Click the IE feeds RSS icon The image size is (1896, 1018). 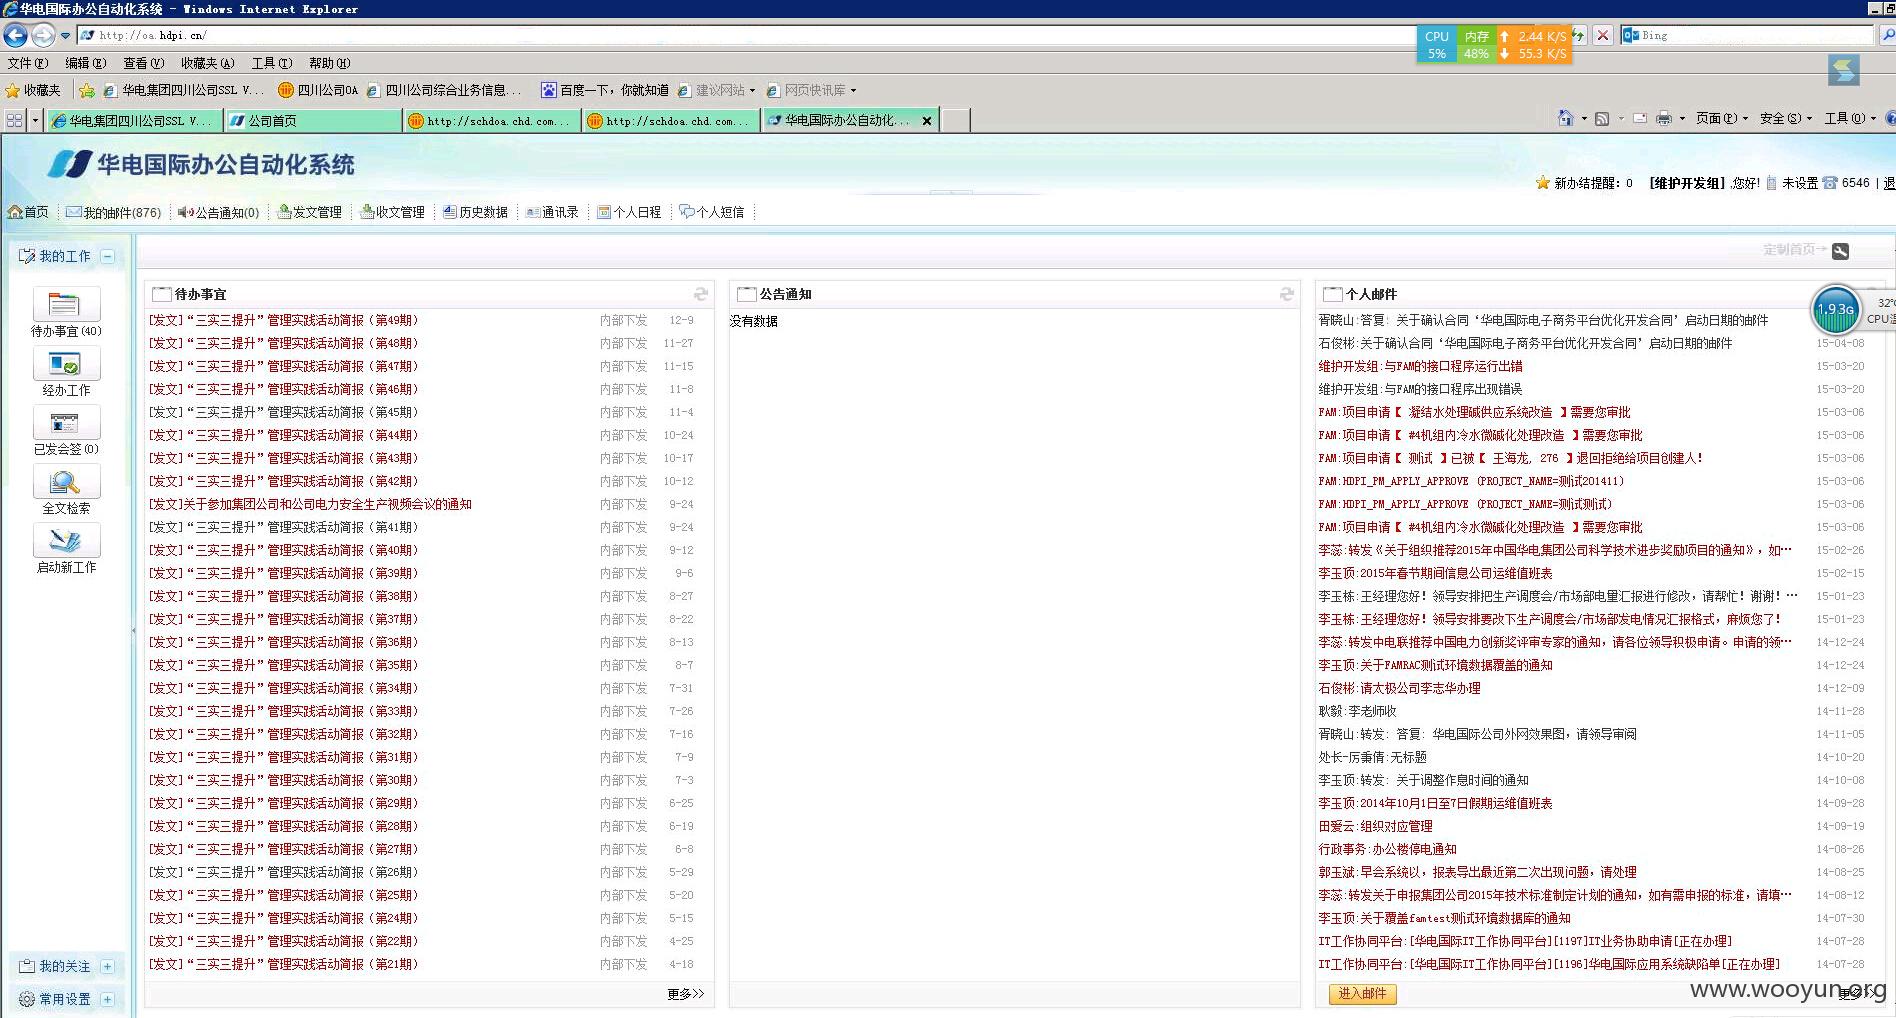tap(1602, 118)
